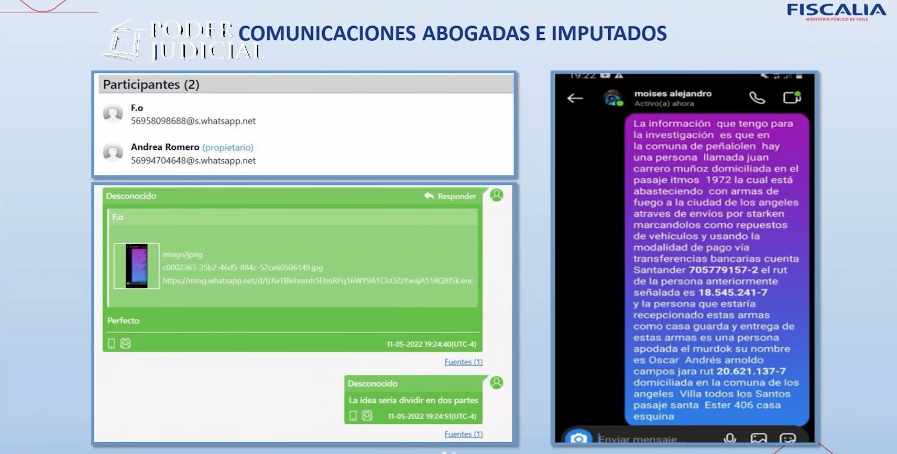
Task: Click the green avatar beside first Desconocido message
Action: [x=496, y=195]
